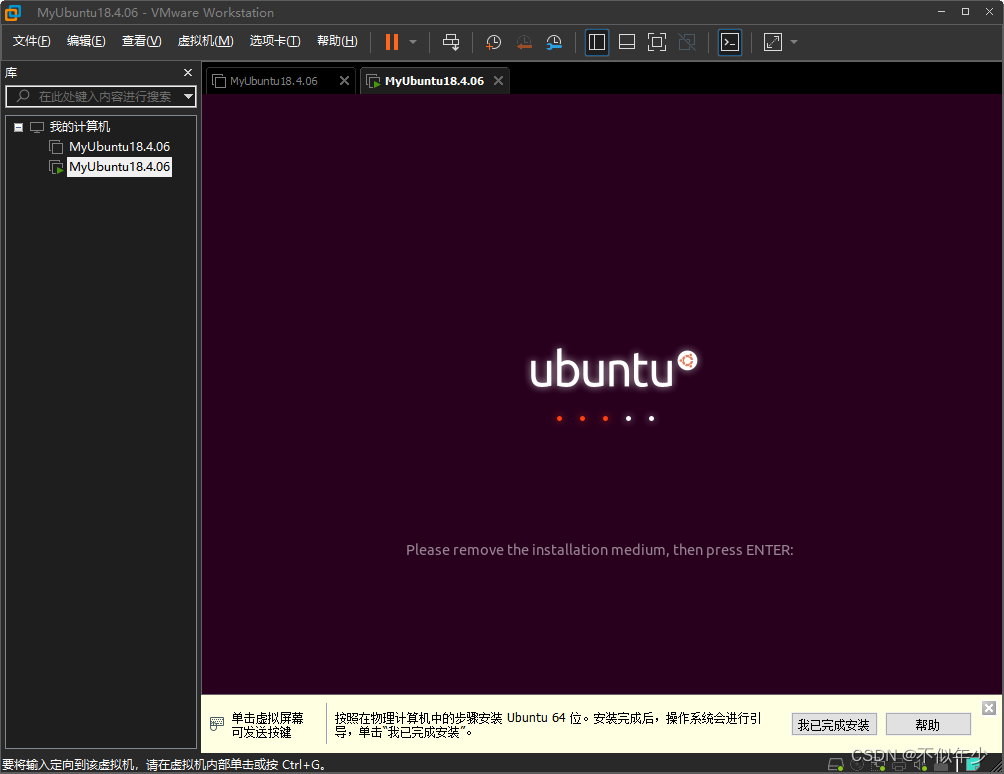This screenshot has width=1004, height=774.
Task: Pause the running virtual machine
Action: 391,42
